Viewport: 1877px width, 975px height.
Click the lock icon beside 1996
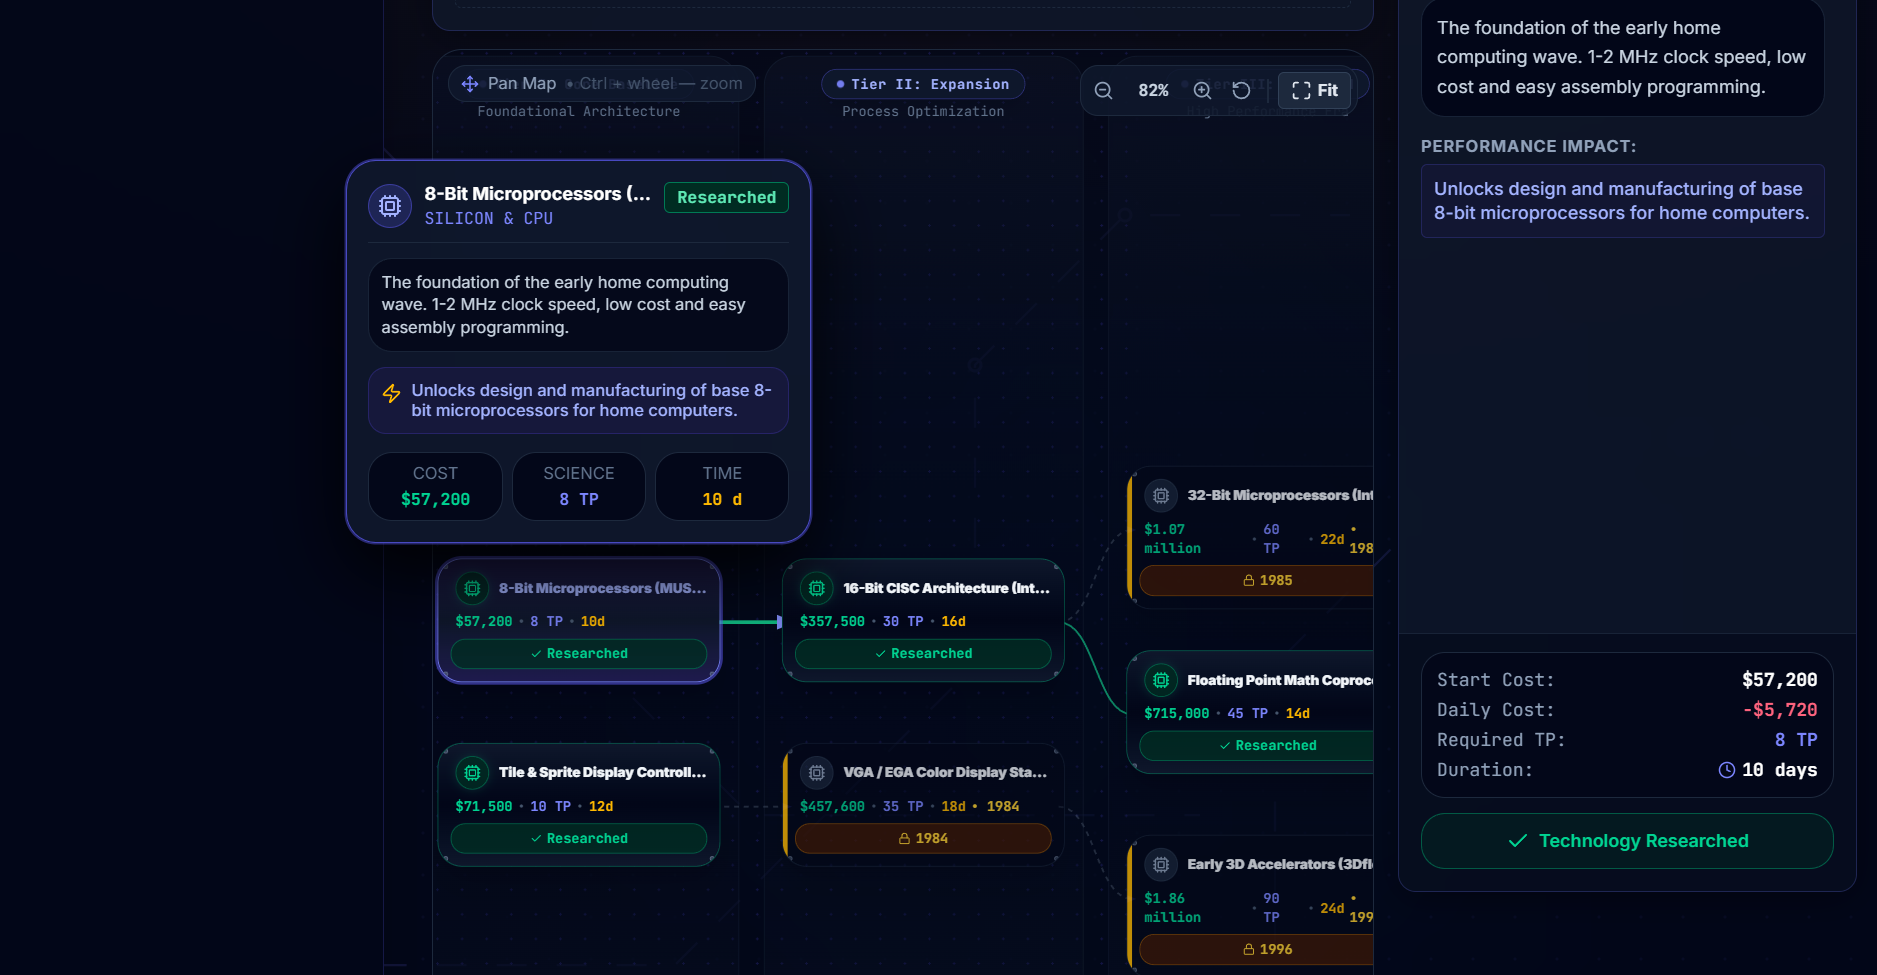(1249, 950)
